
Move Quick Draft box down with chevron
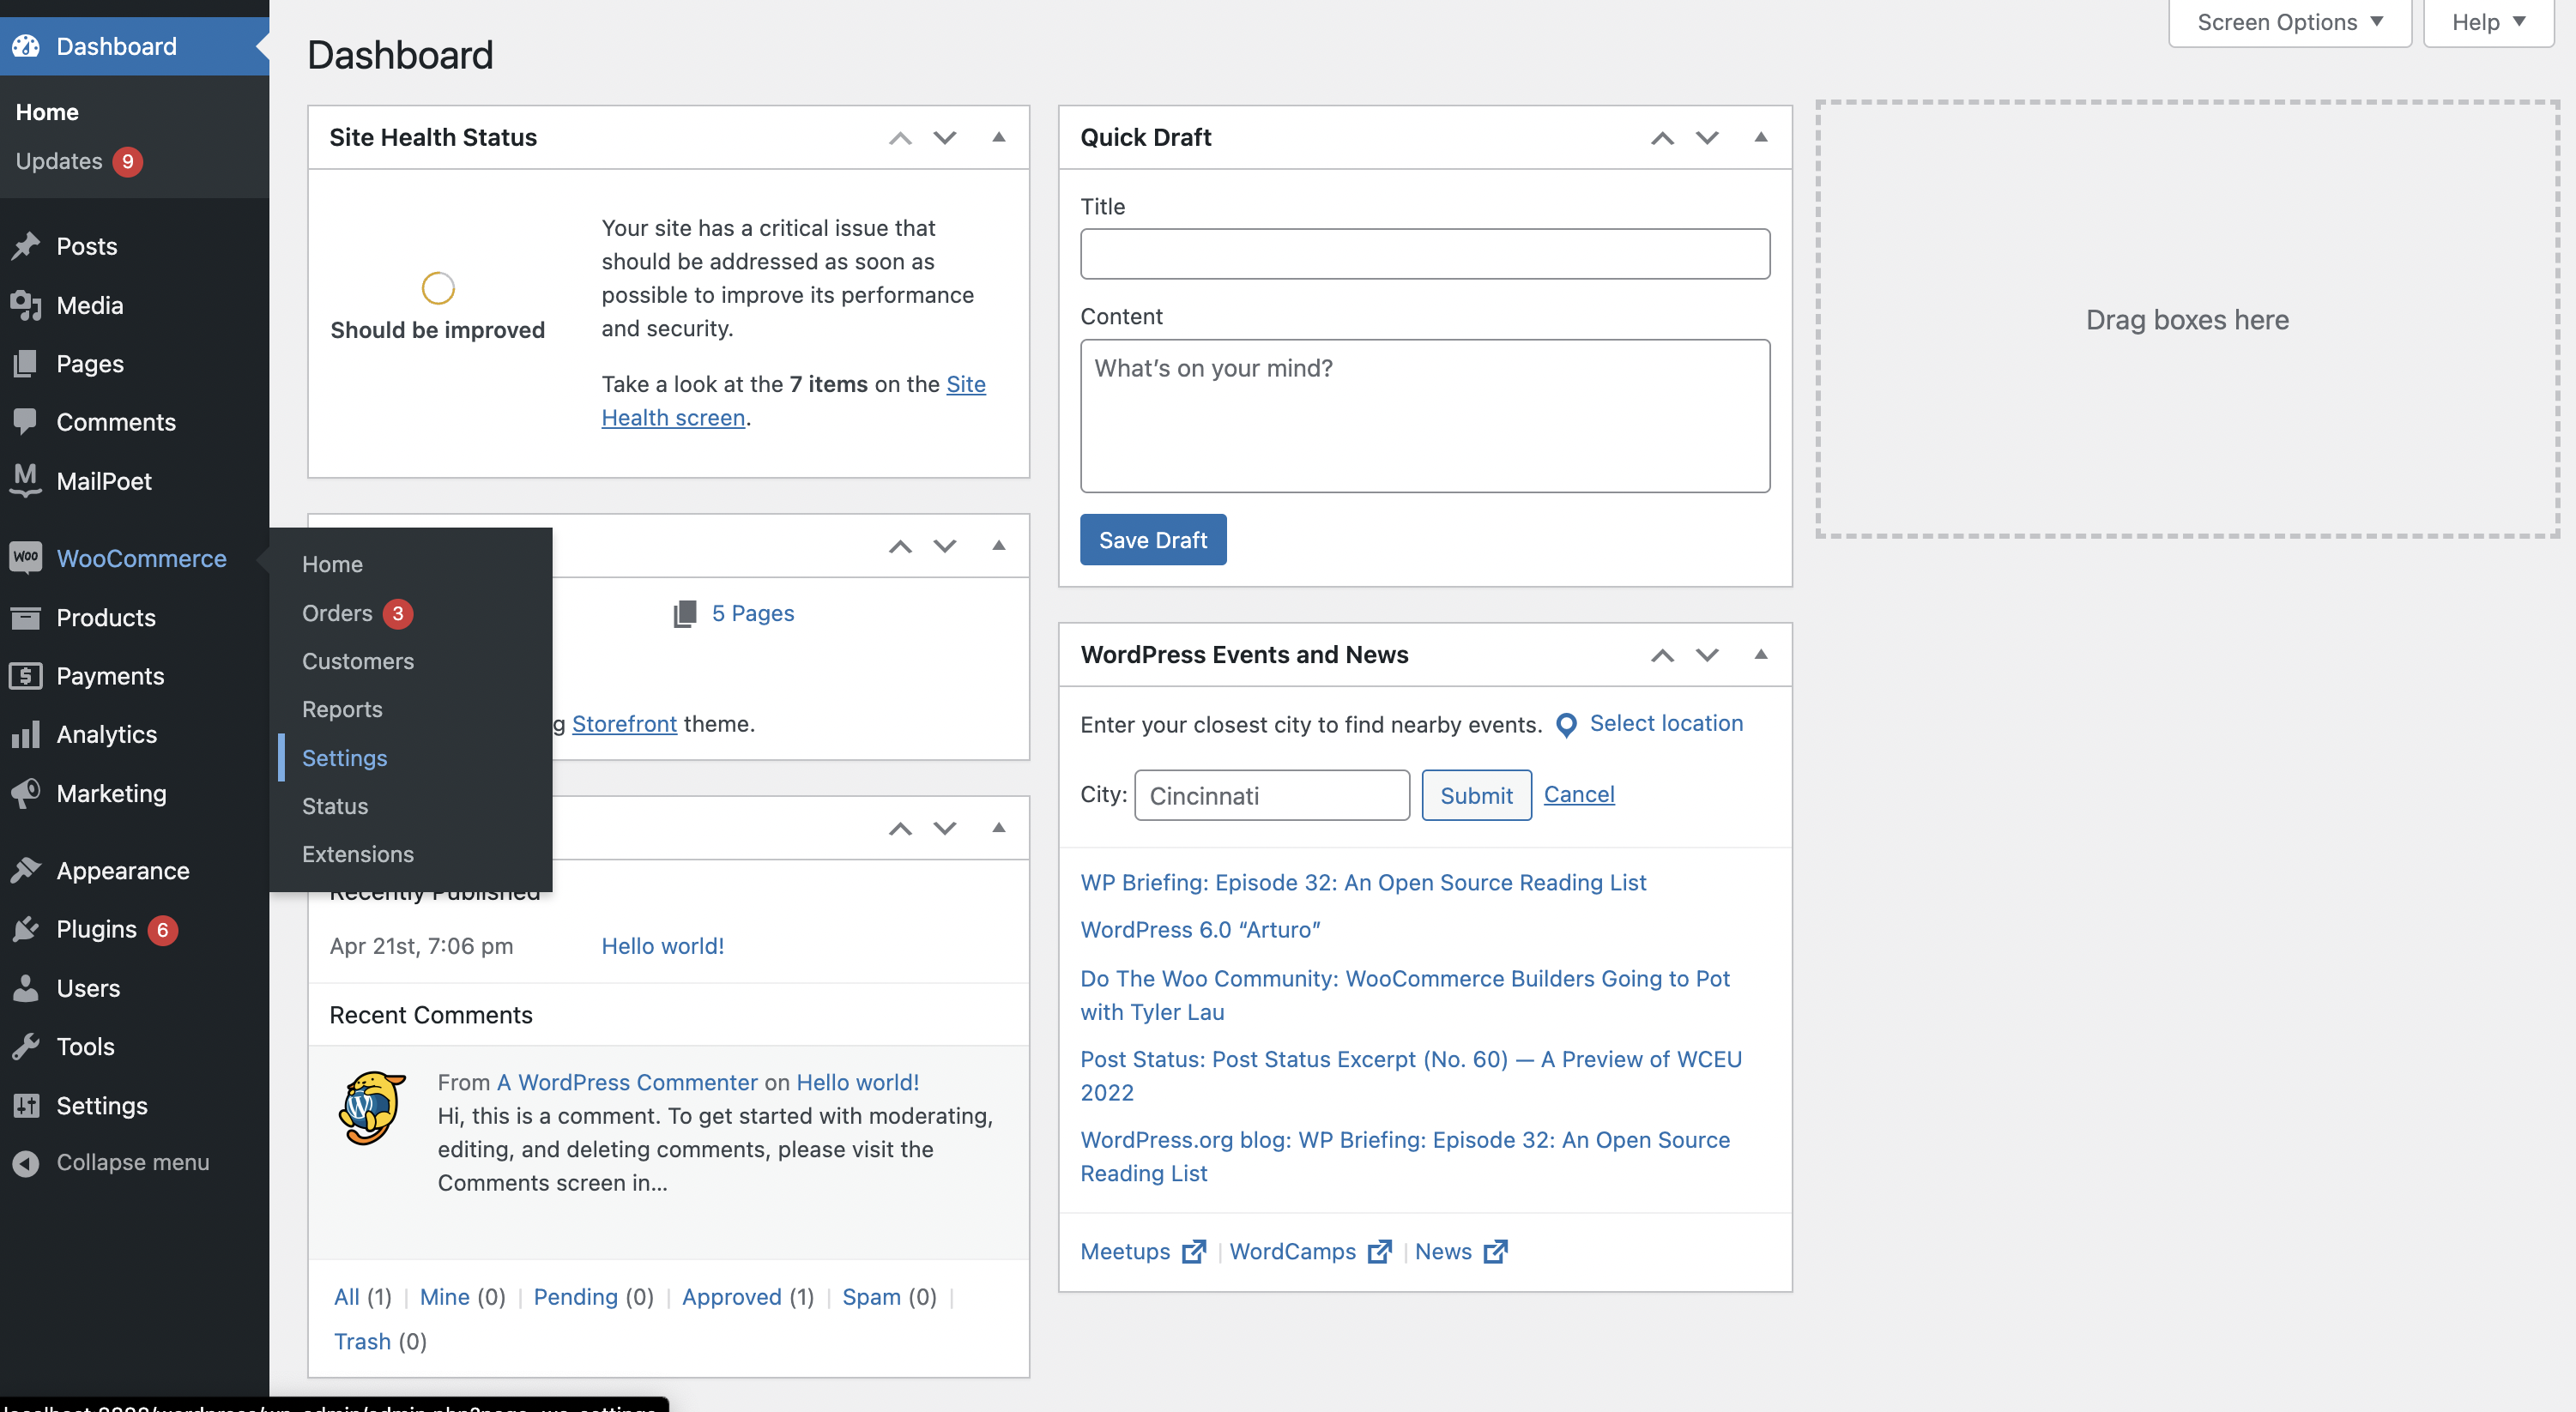pos(1706,137)
